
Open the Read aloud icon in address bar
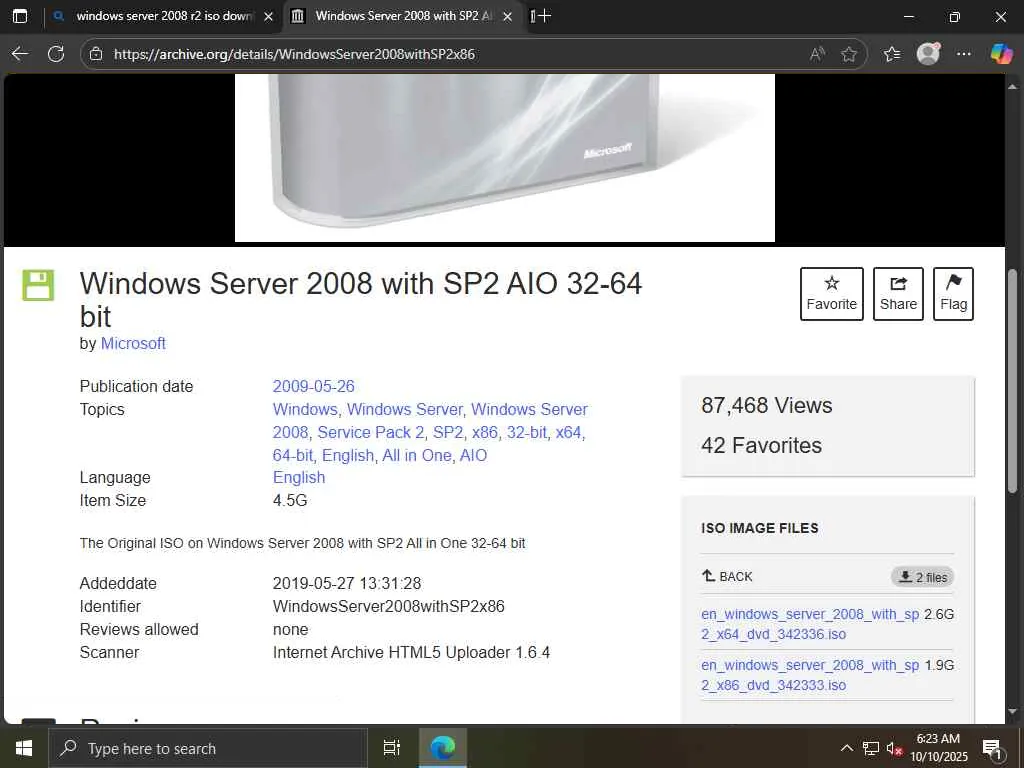(x=816, y=54)
